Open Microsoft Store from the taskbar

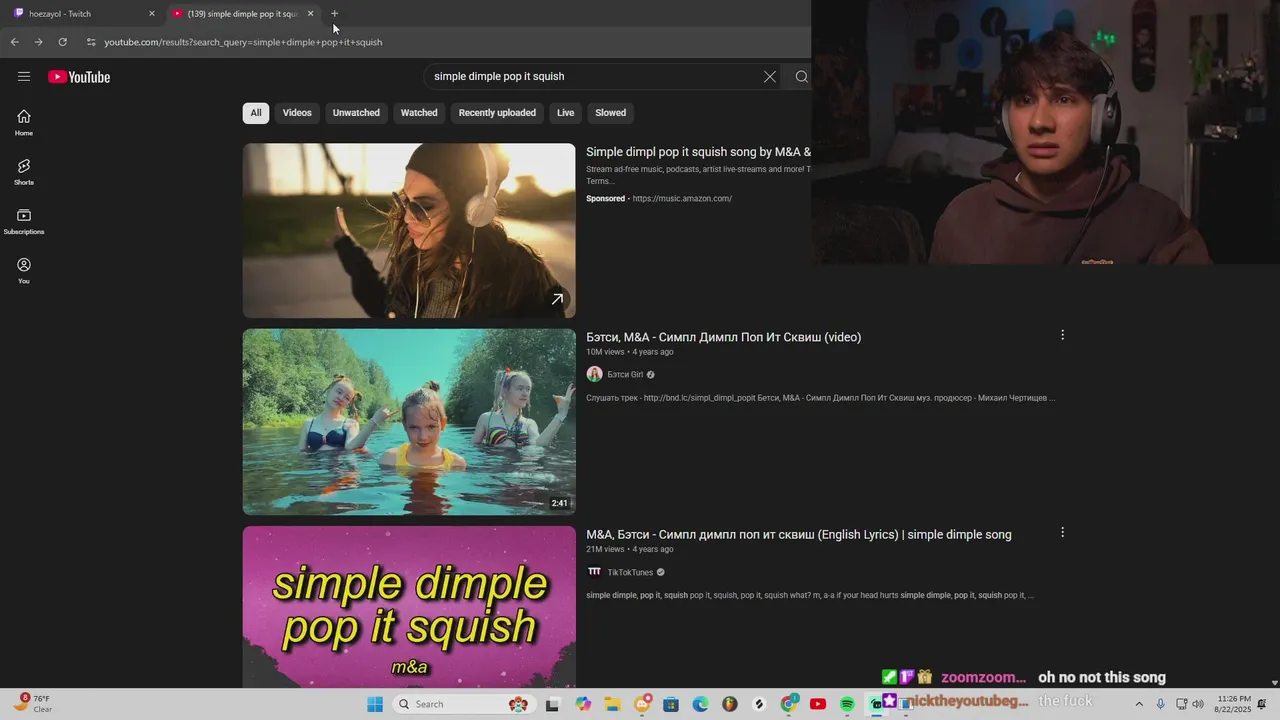pyautogui.click(x=671, y=704)
